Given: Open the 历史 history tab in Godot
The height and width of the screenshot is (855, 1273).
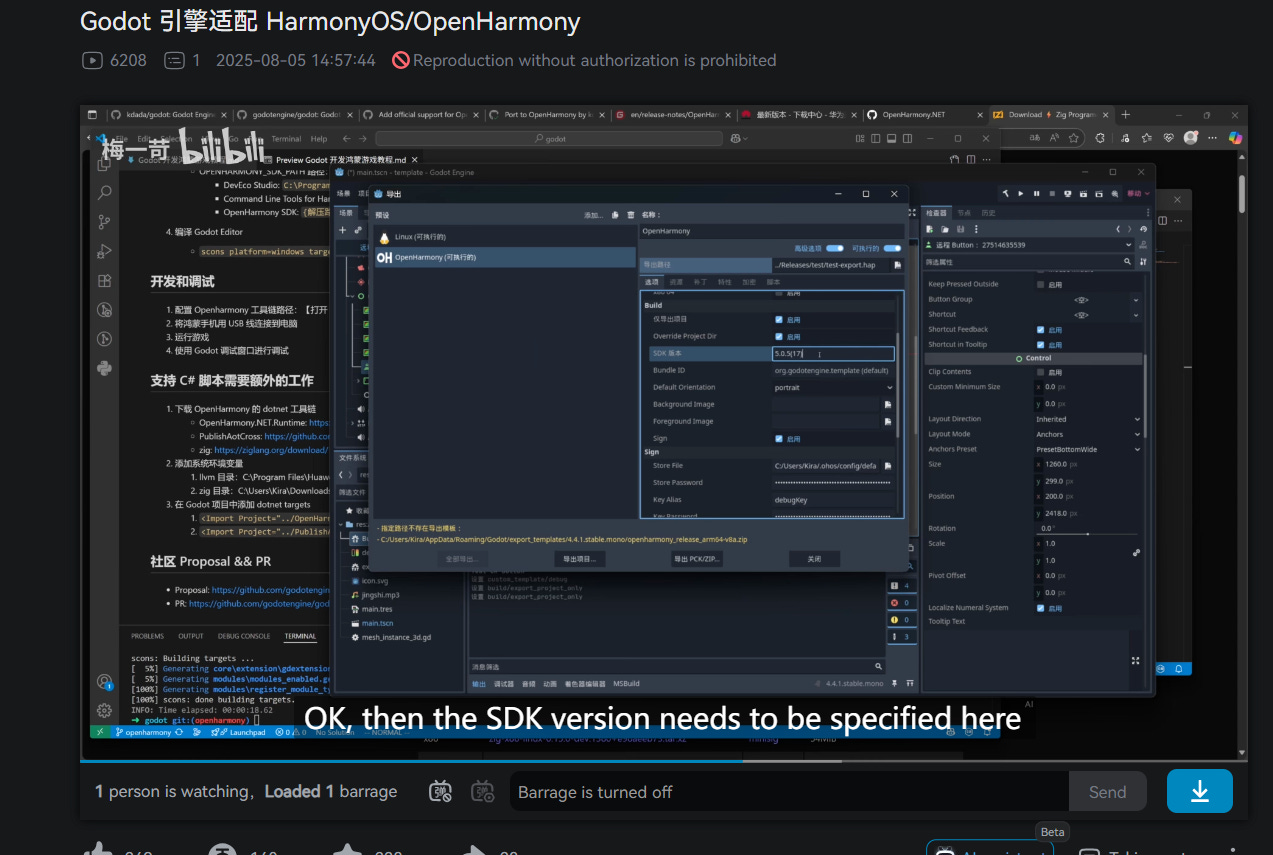Looking at the screenshot, I should tap(987, 212).
